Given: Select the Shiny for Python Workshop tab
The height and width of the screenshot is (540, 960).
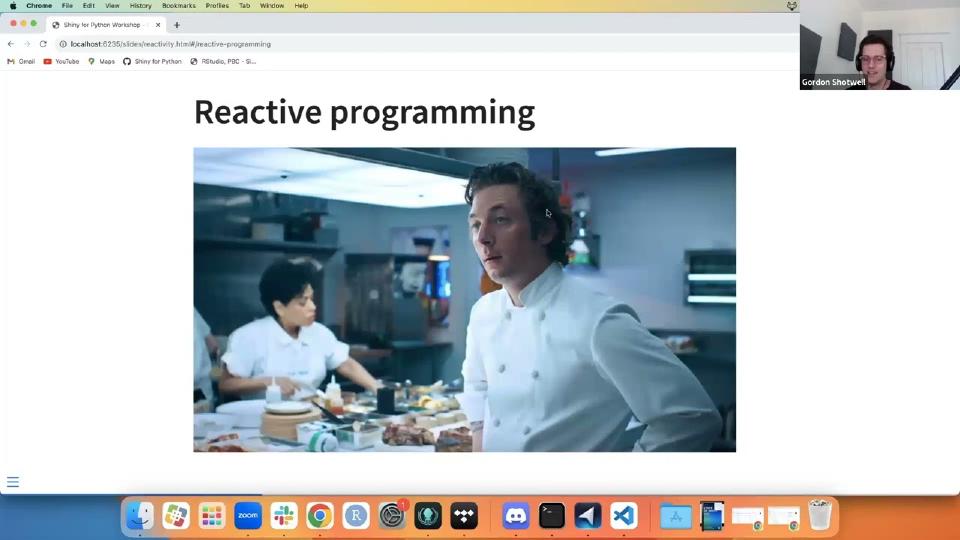Looking at the screenshot, I should pyautogui.click(x=105, y=25).
